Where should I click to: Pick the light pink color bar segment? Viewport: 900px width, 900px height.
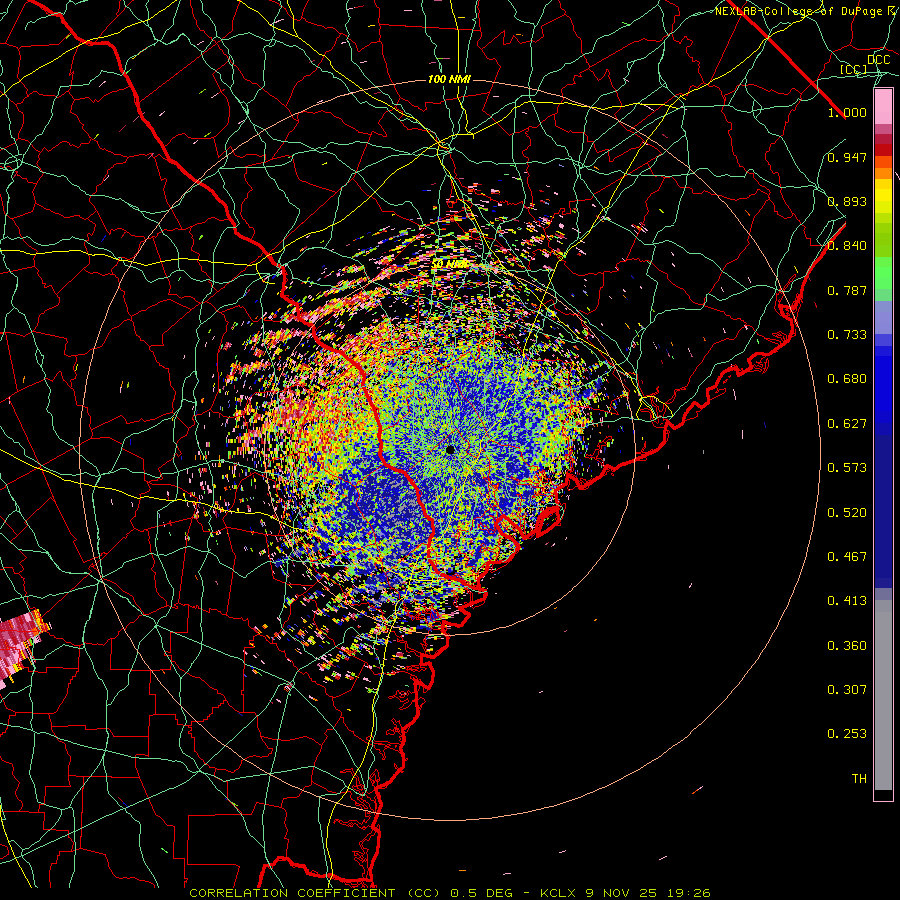[883, 106]
